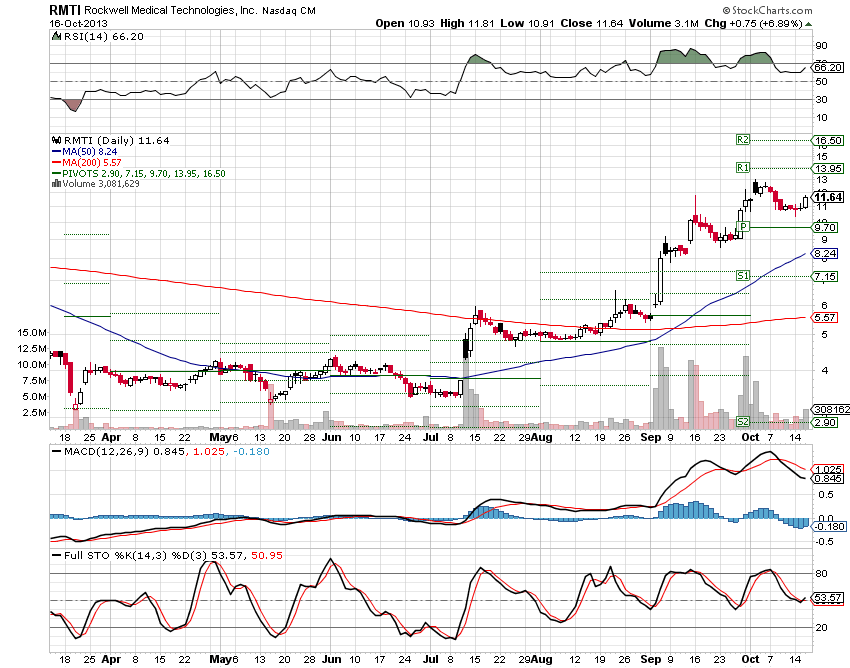Click the MA(200) 5.57 legend entry
This screenshot has height=668, width=850.
(92, 163)
